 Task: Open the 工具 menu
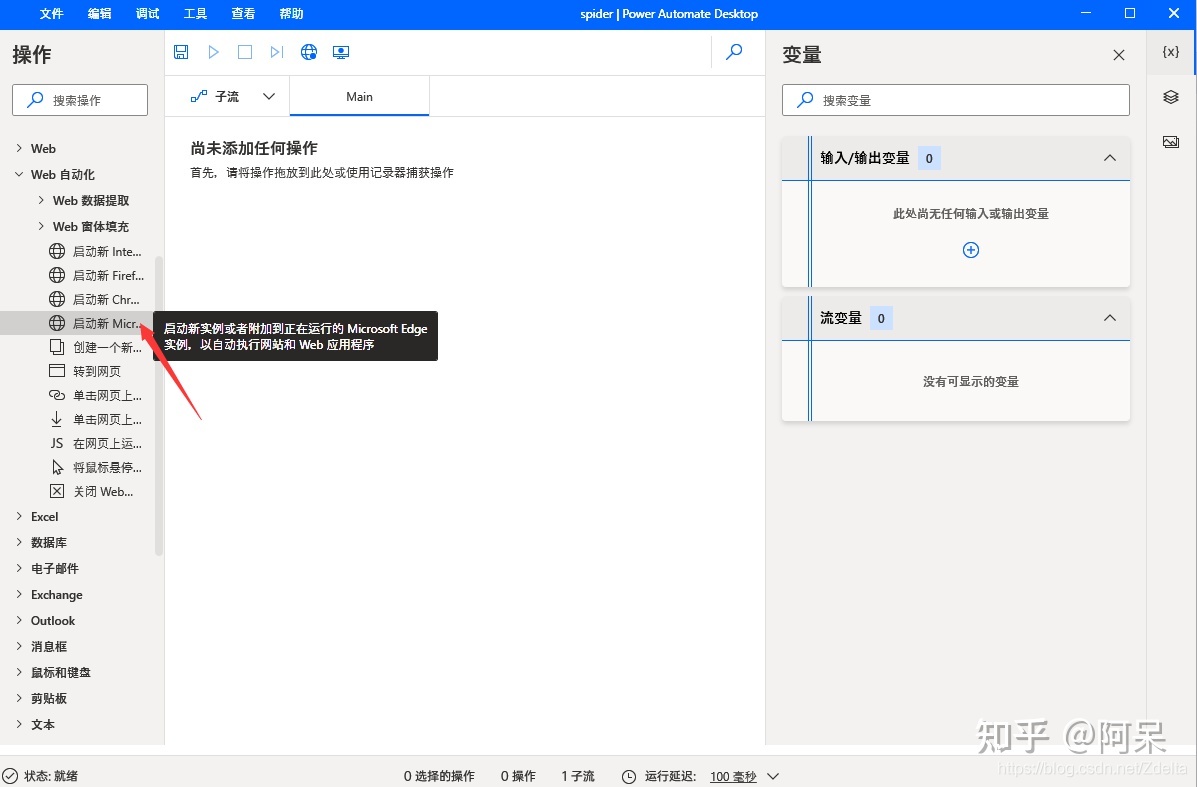195,14
